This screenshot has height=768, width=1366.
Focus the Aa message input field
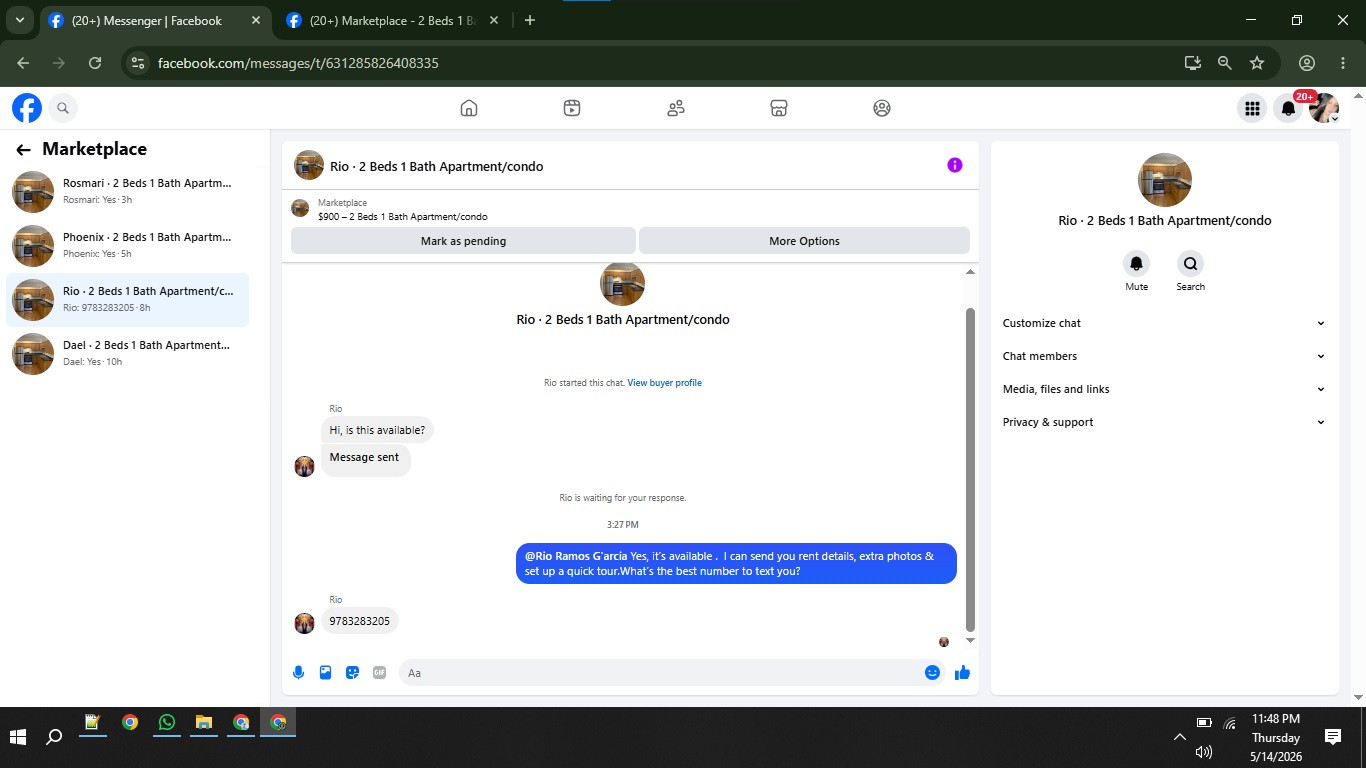660,673
